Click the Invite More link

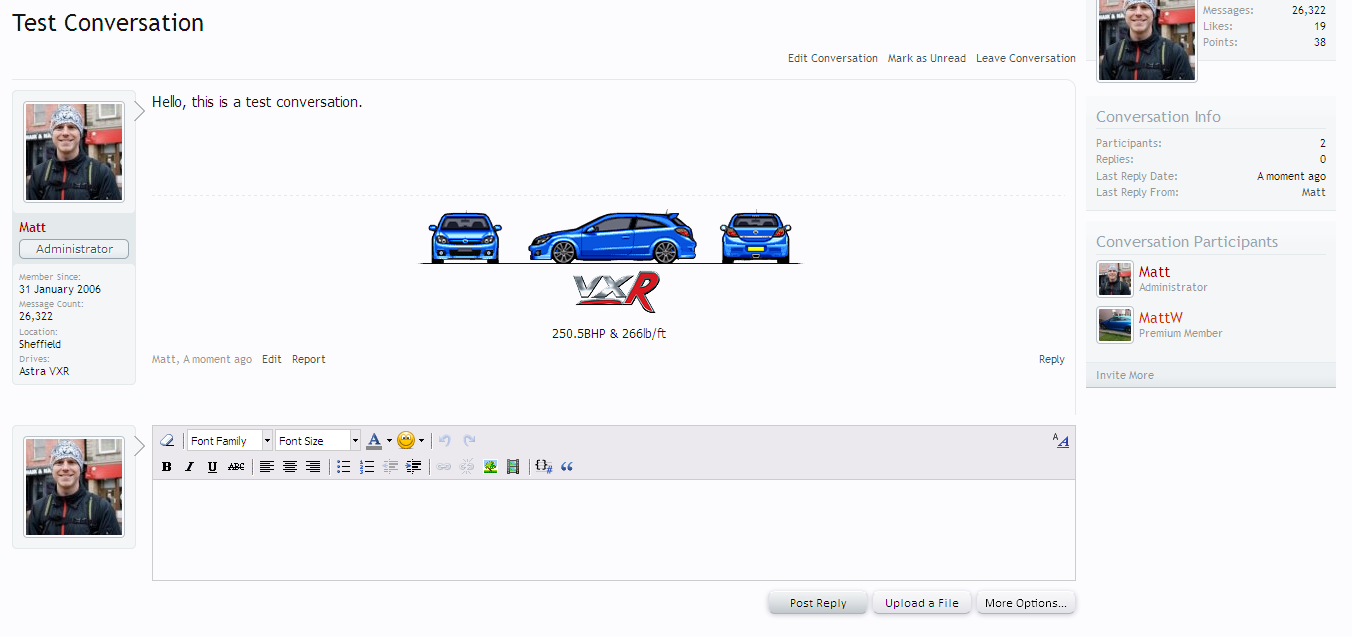pos(1125,375)
